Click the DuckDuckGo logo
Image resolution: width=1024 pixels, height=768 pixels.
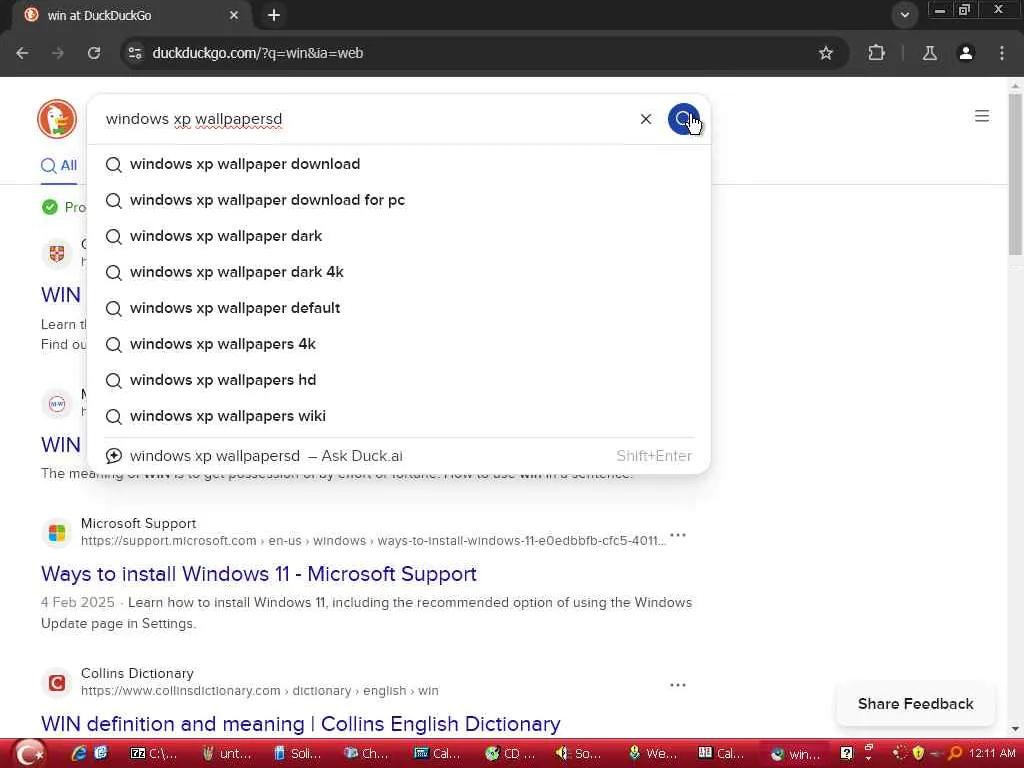point(57,119)
